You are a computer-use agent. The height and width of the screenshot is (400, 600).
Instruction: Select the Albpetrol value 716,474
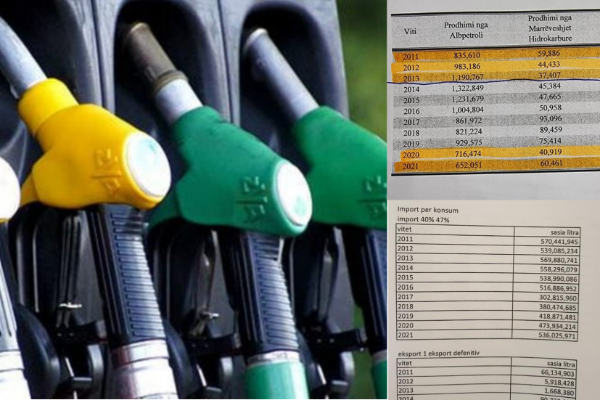coord(467,154)
